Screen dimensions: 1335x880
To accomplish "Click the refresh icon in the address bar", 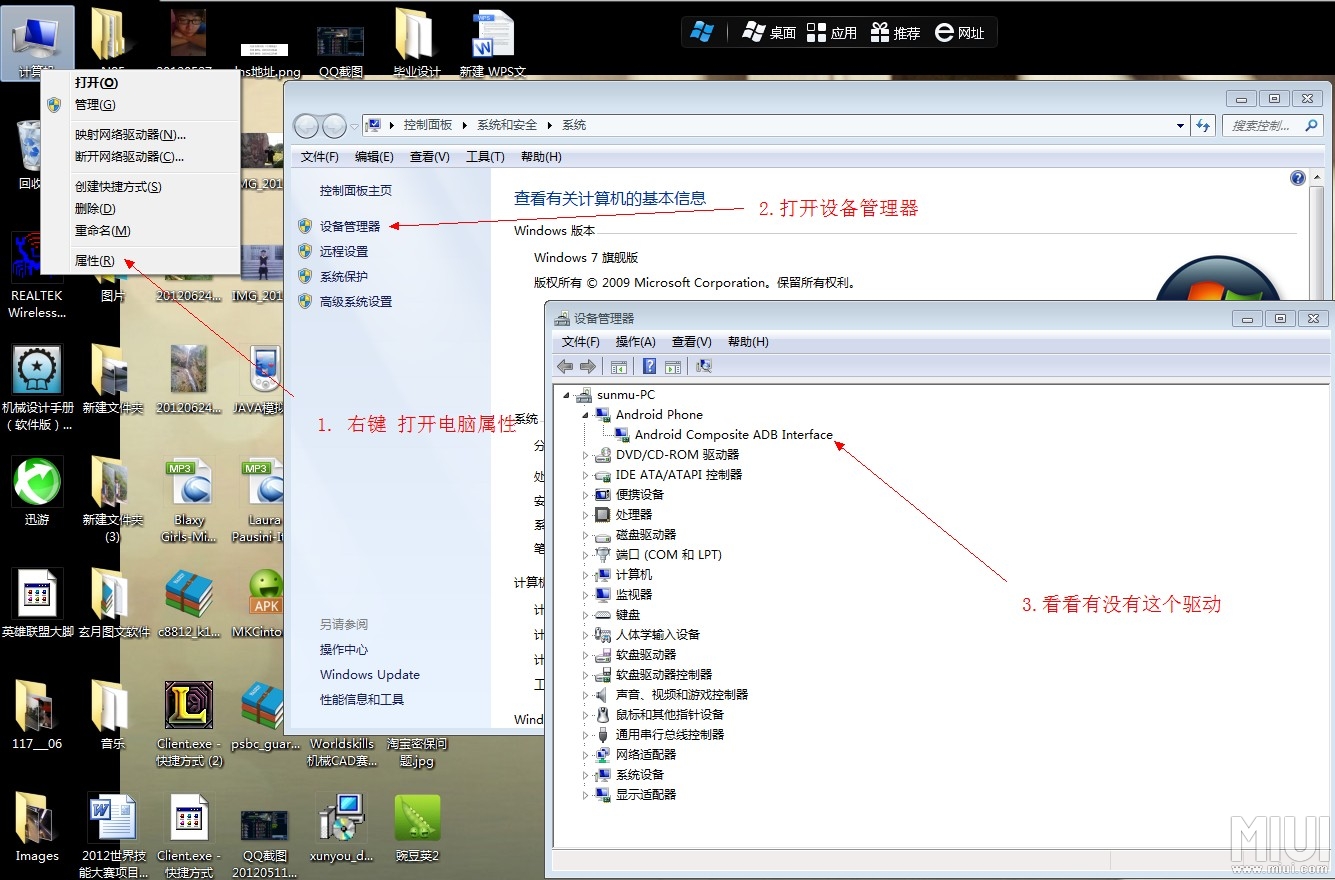I will pos(1203,125).
